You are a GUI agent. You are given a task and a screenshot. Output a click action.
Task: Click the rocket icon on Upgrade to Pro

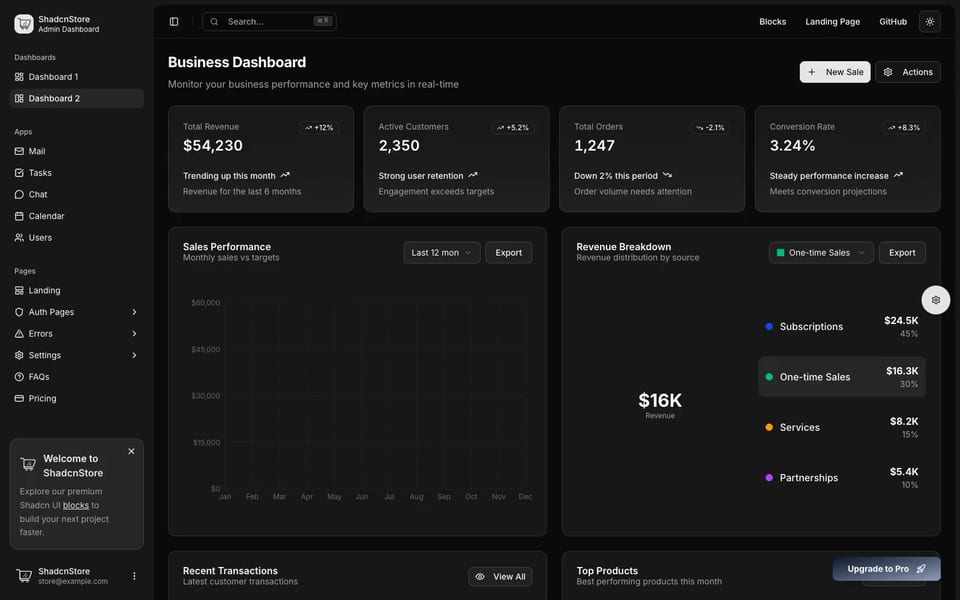921,569
